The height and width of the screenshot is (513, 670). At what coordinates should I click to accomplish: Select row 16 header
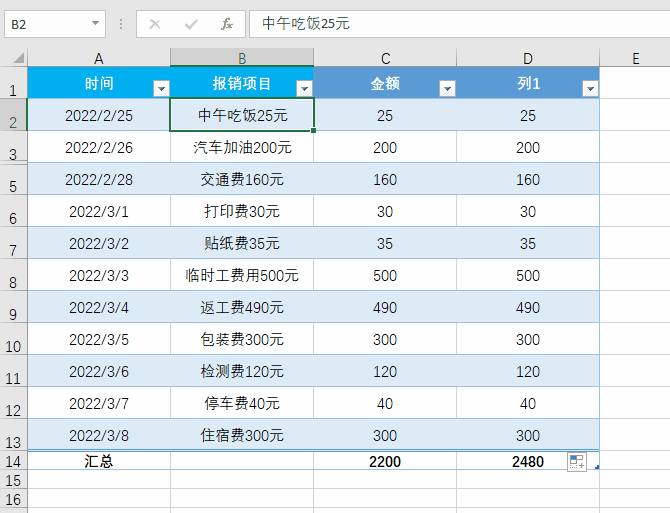13,499
